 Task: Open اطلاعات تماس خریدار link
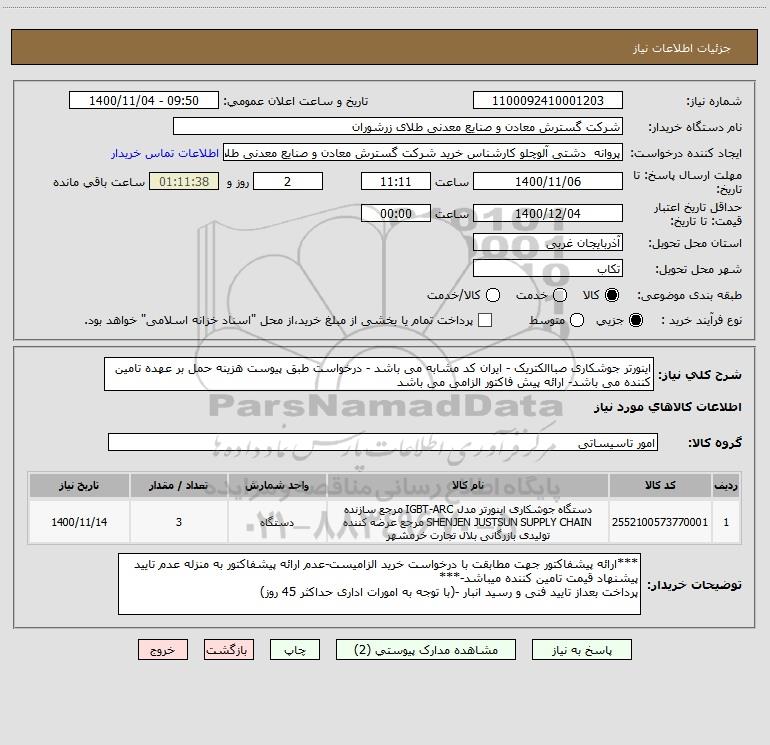click(165, 153)
